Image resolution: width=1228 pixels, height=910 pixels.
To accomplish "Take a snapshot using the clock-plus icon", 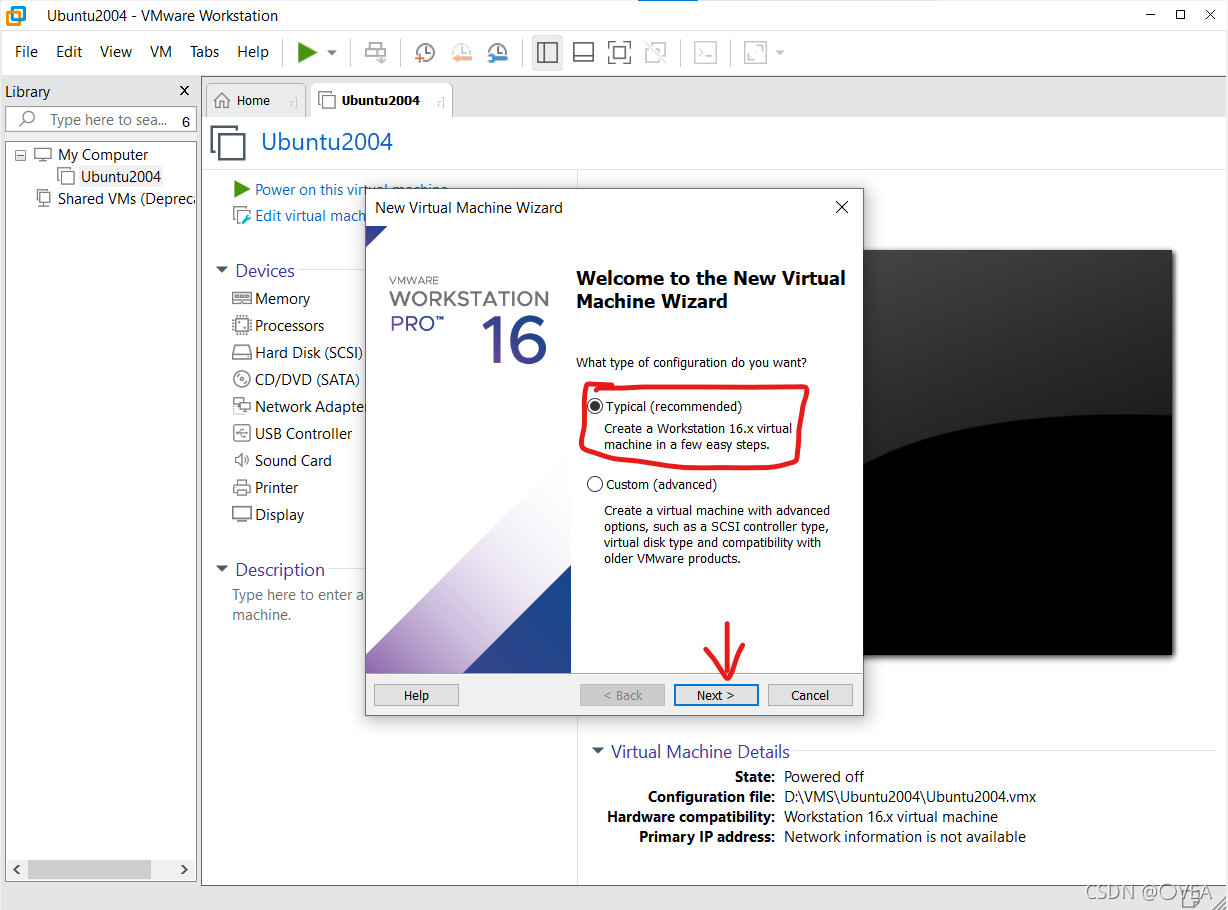I will click(425, 52).
